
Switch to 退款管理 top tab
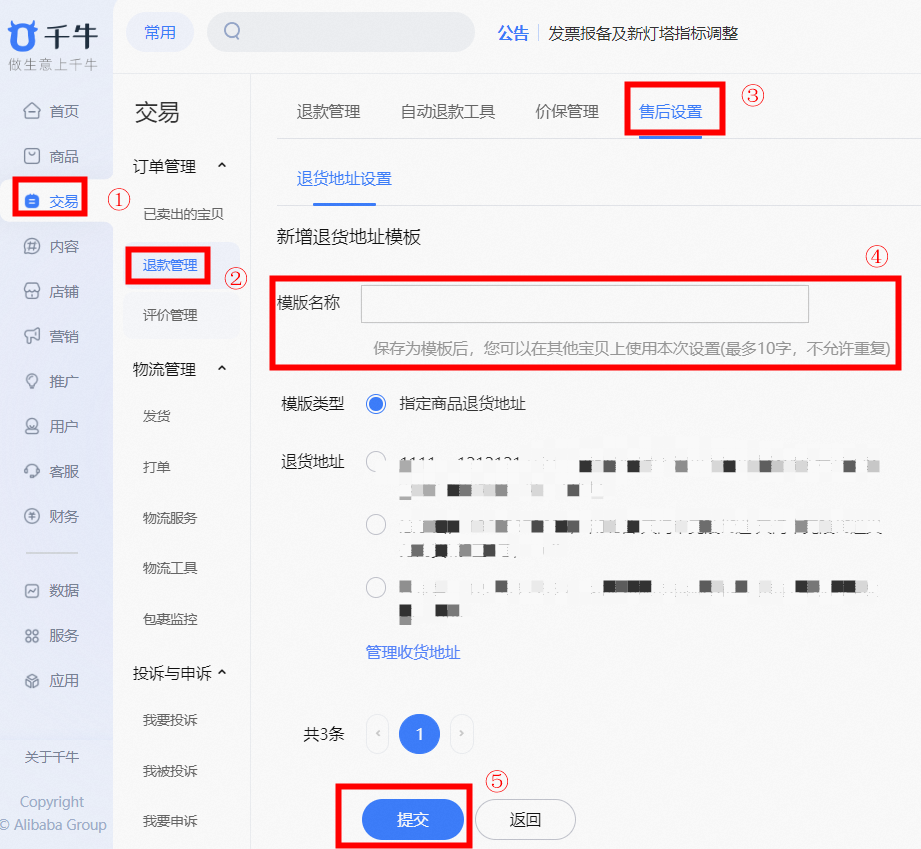(x=328, y=111)
